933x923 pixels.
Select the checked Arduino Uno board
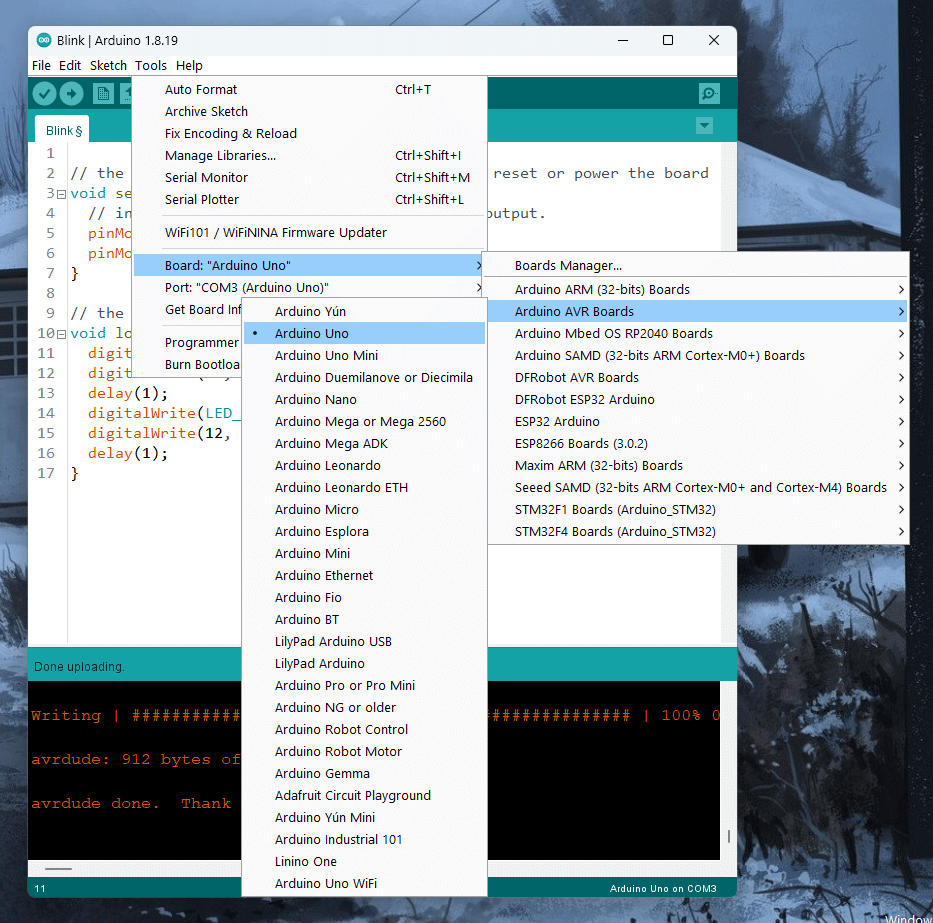(x=364, y=333)
